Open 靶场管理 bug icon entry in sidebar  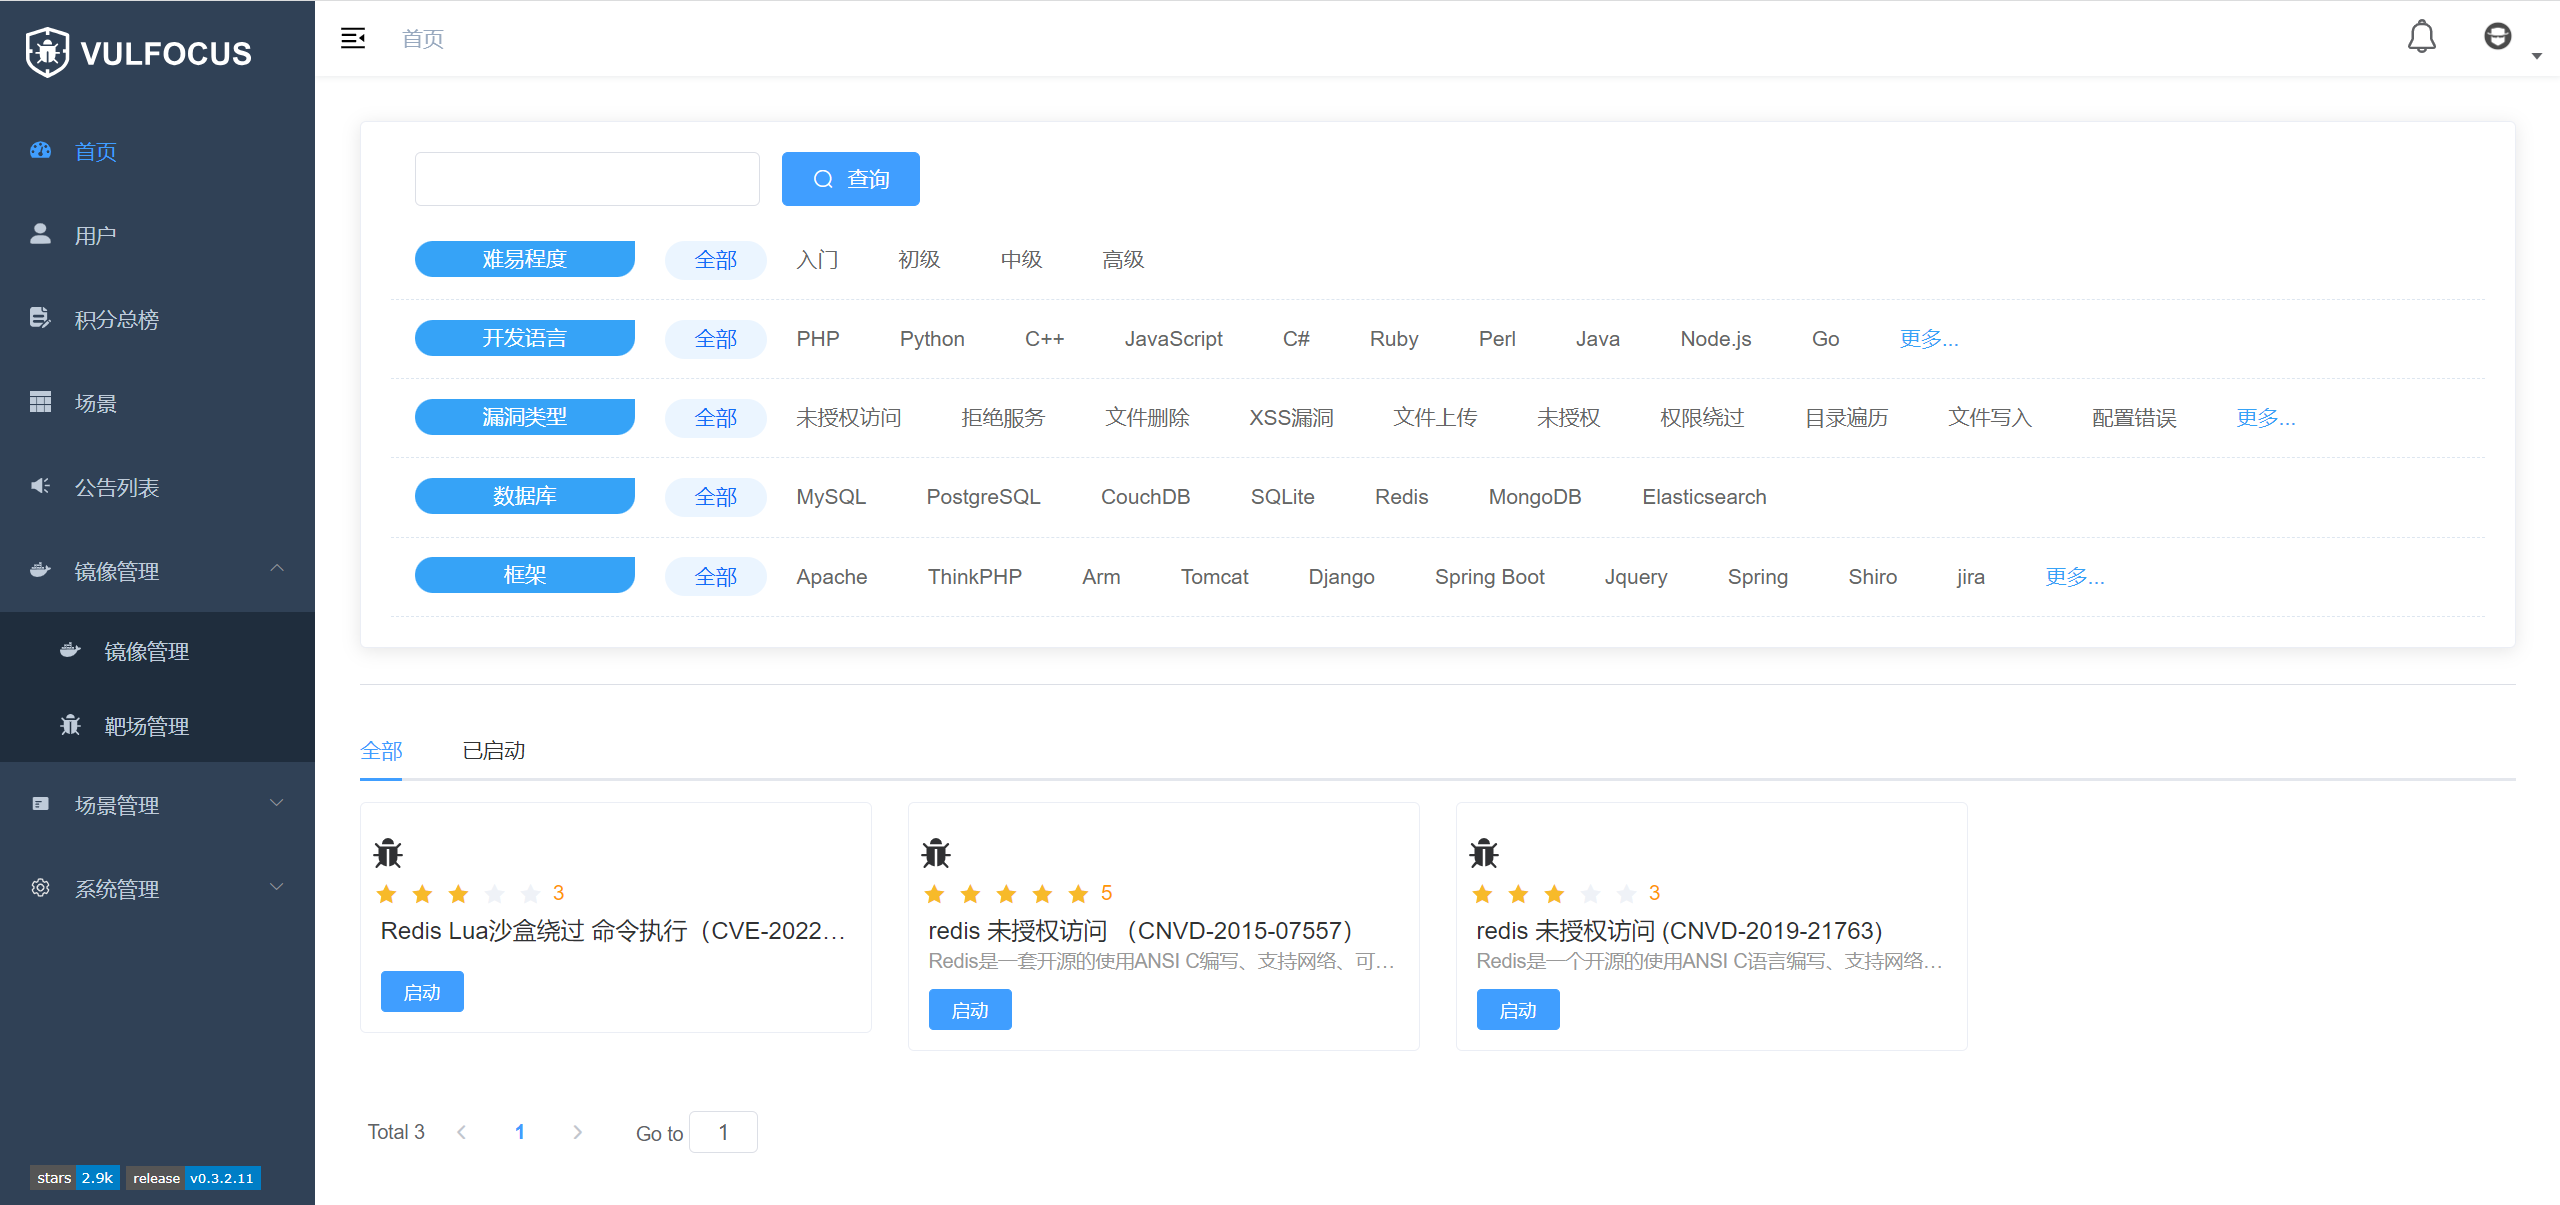pos(146,726)
